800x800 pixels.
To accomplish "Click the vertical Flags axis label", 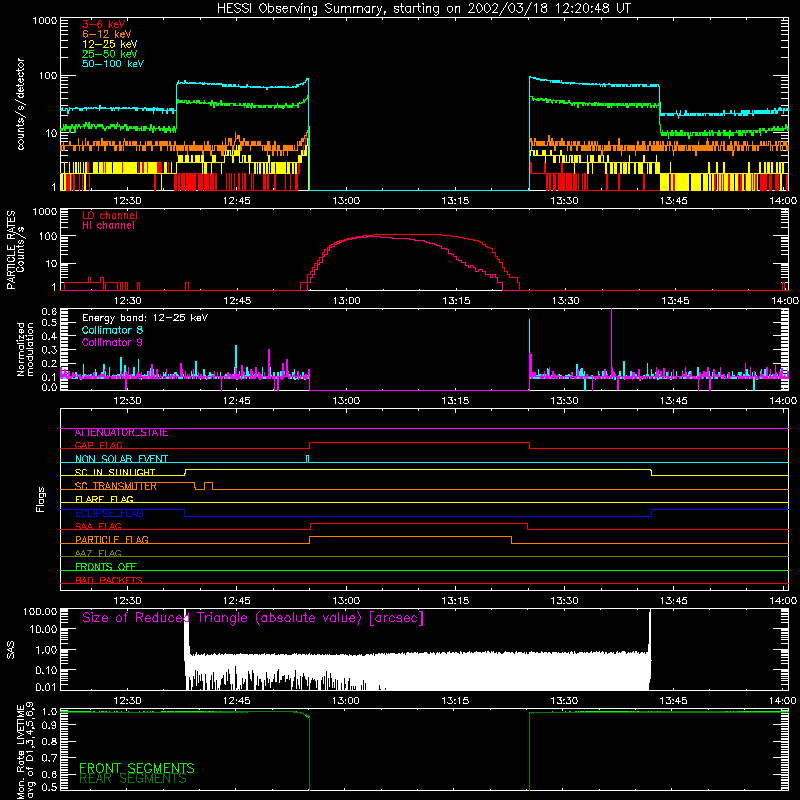I will coord(41,500).
